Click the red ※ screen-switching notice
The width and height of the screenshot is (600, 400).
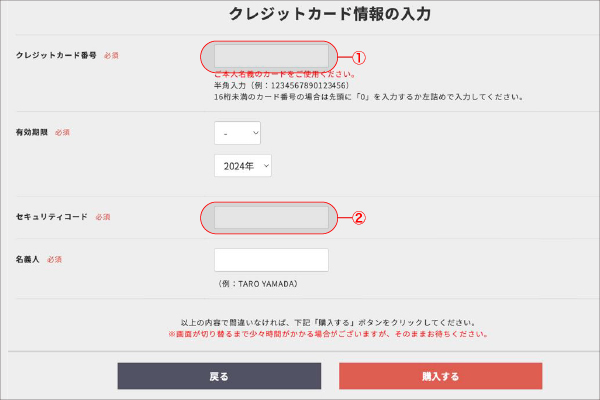click(x=329, y=334)
